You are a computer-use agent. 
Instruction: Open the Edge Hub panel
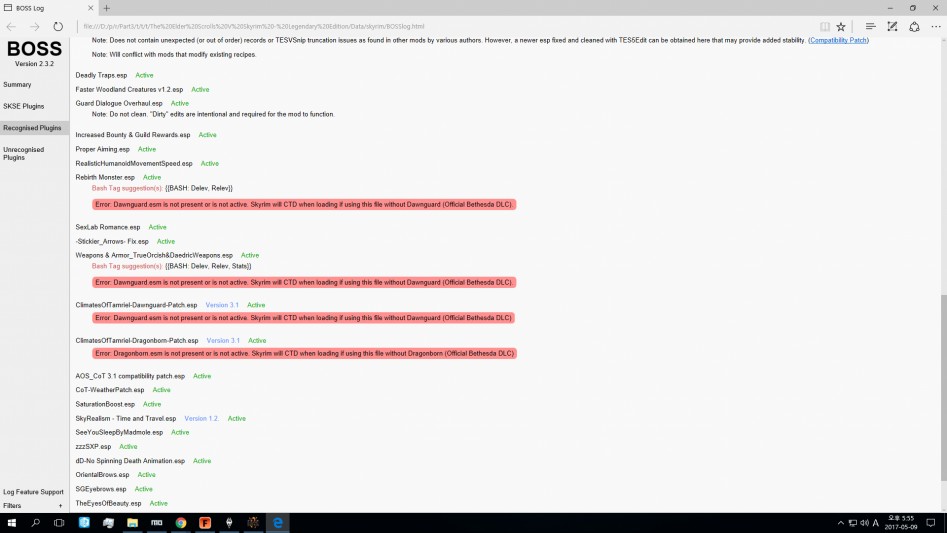coord(870,27)
